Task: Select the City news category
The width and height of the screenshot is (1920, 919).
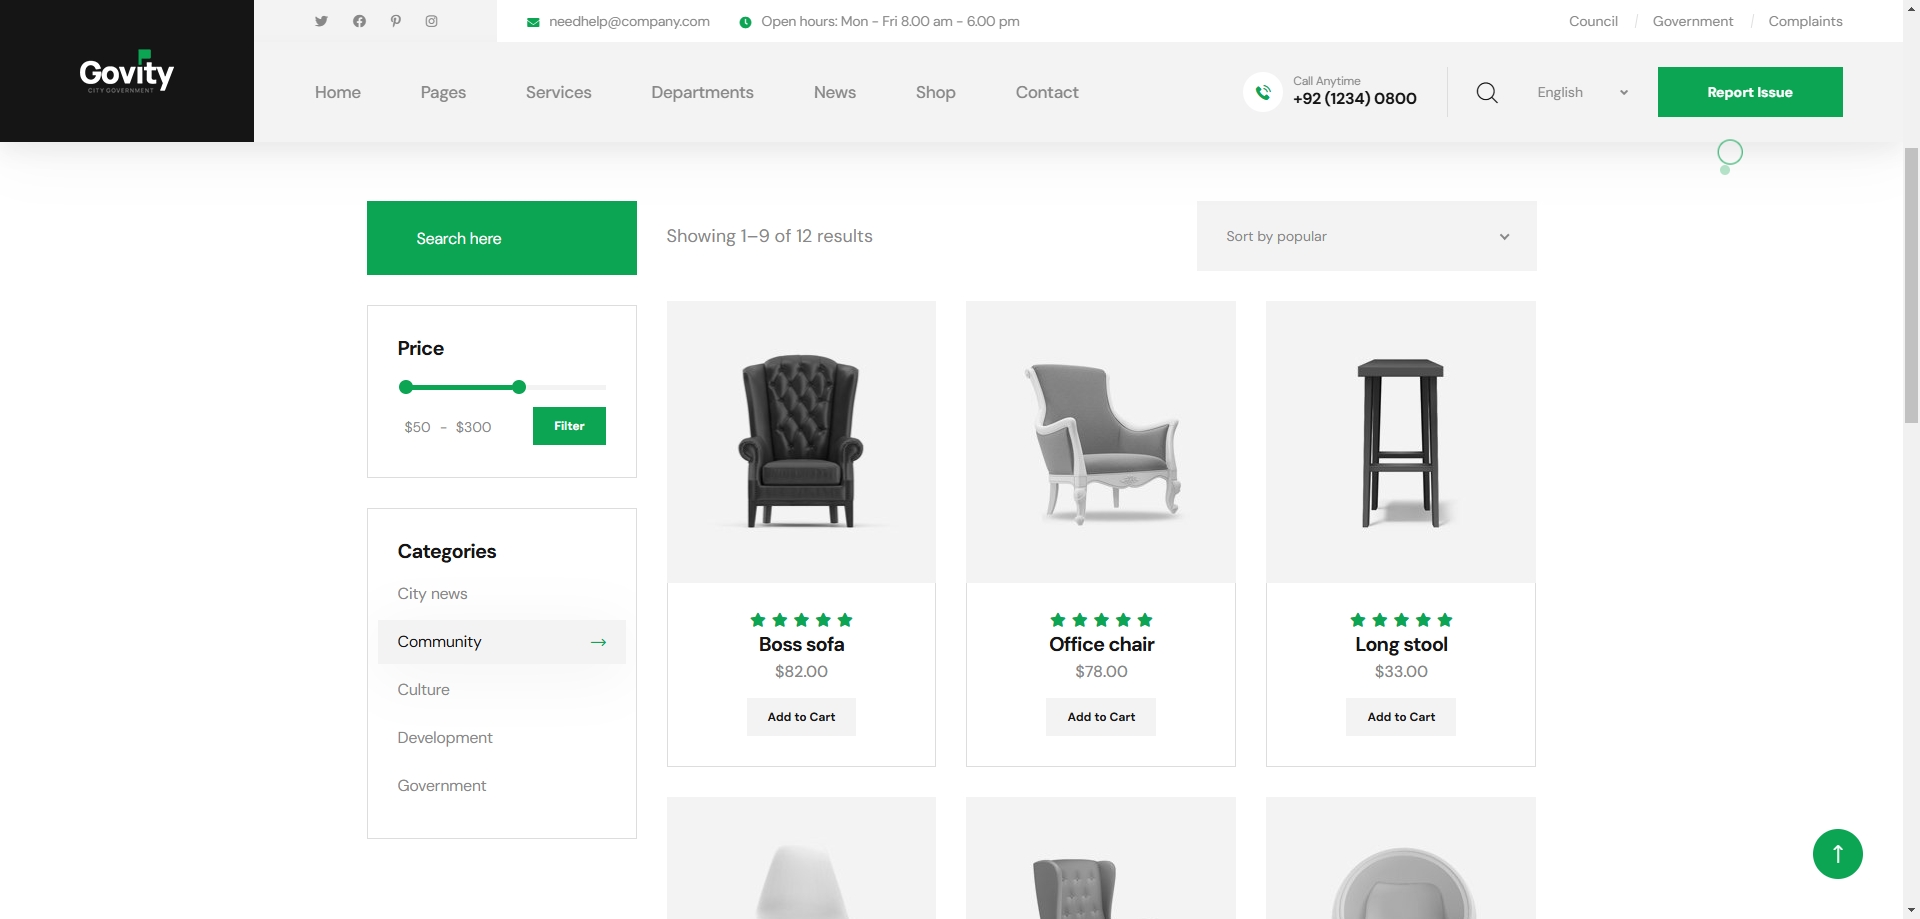Action: [432, 594]
